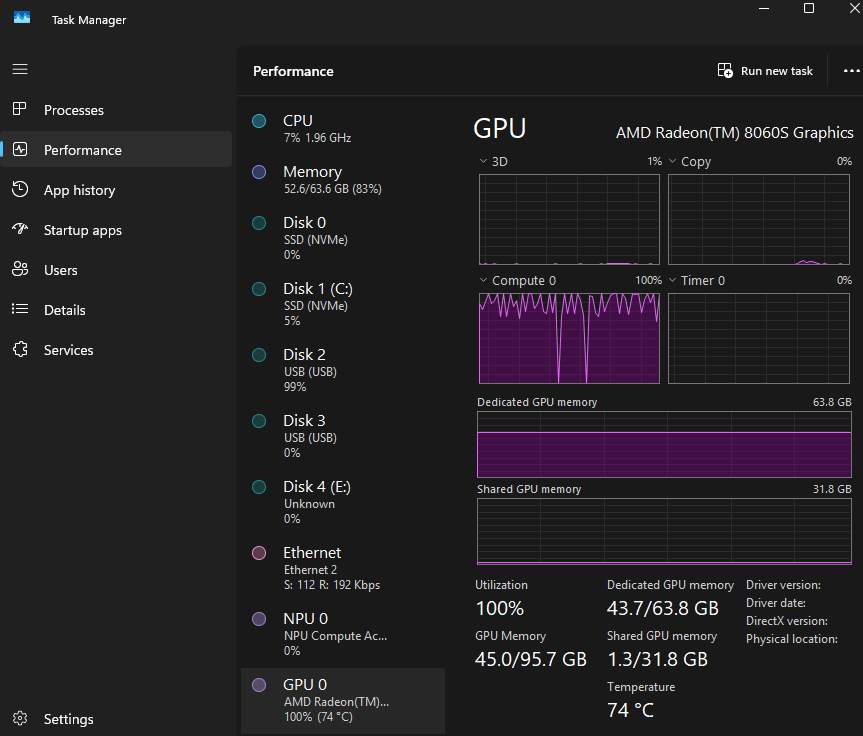Click the Performance pulse icon
Screen dimensions: 863x736
coord(20,150)
